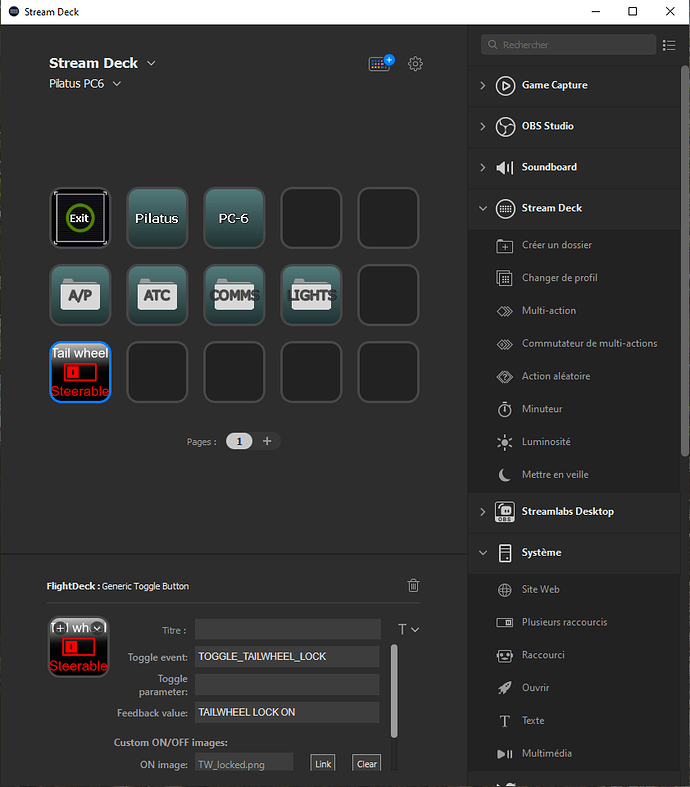Select the Minuteur action
Screen dimensions: 690x787
[x=574, y=409]
